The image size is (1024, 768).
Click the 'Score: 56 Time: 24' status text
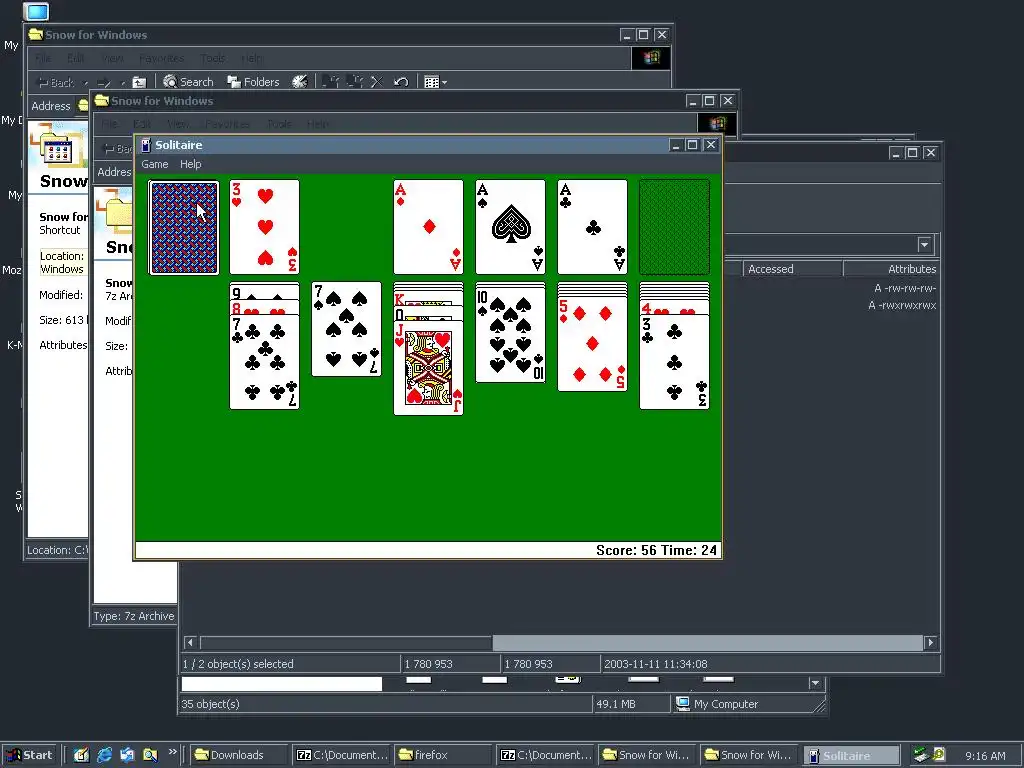coord(656,551)
